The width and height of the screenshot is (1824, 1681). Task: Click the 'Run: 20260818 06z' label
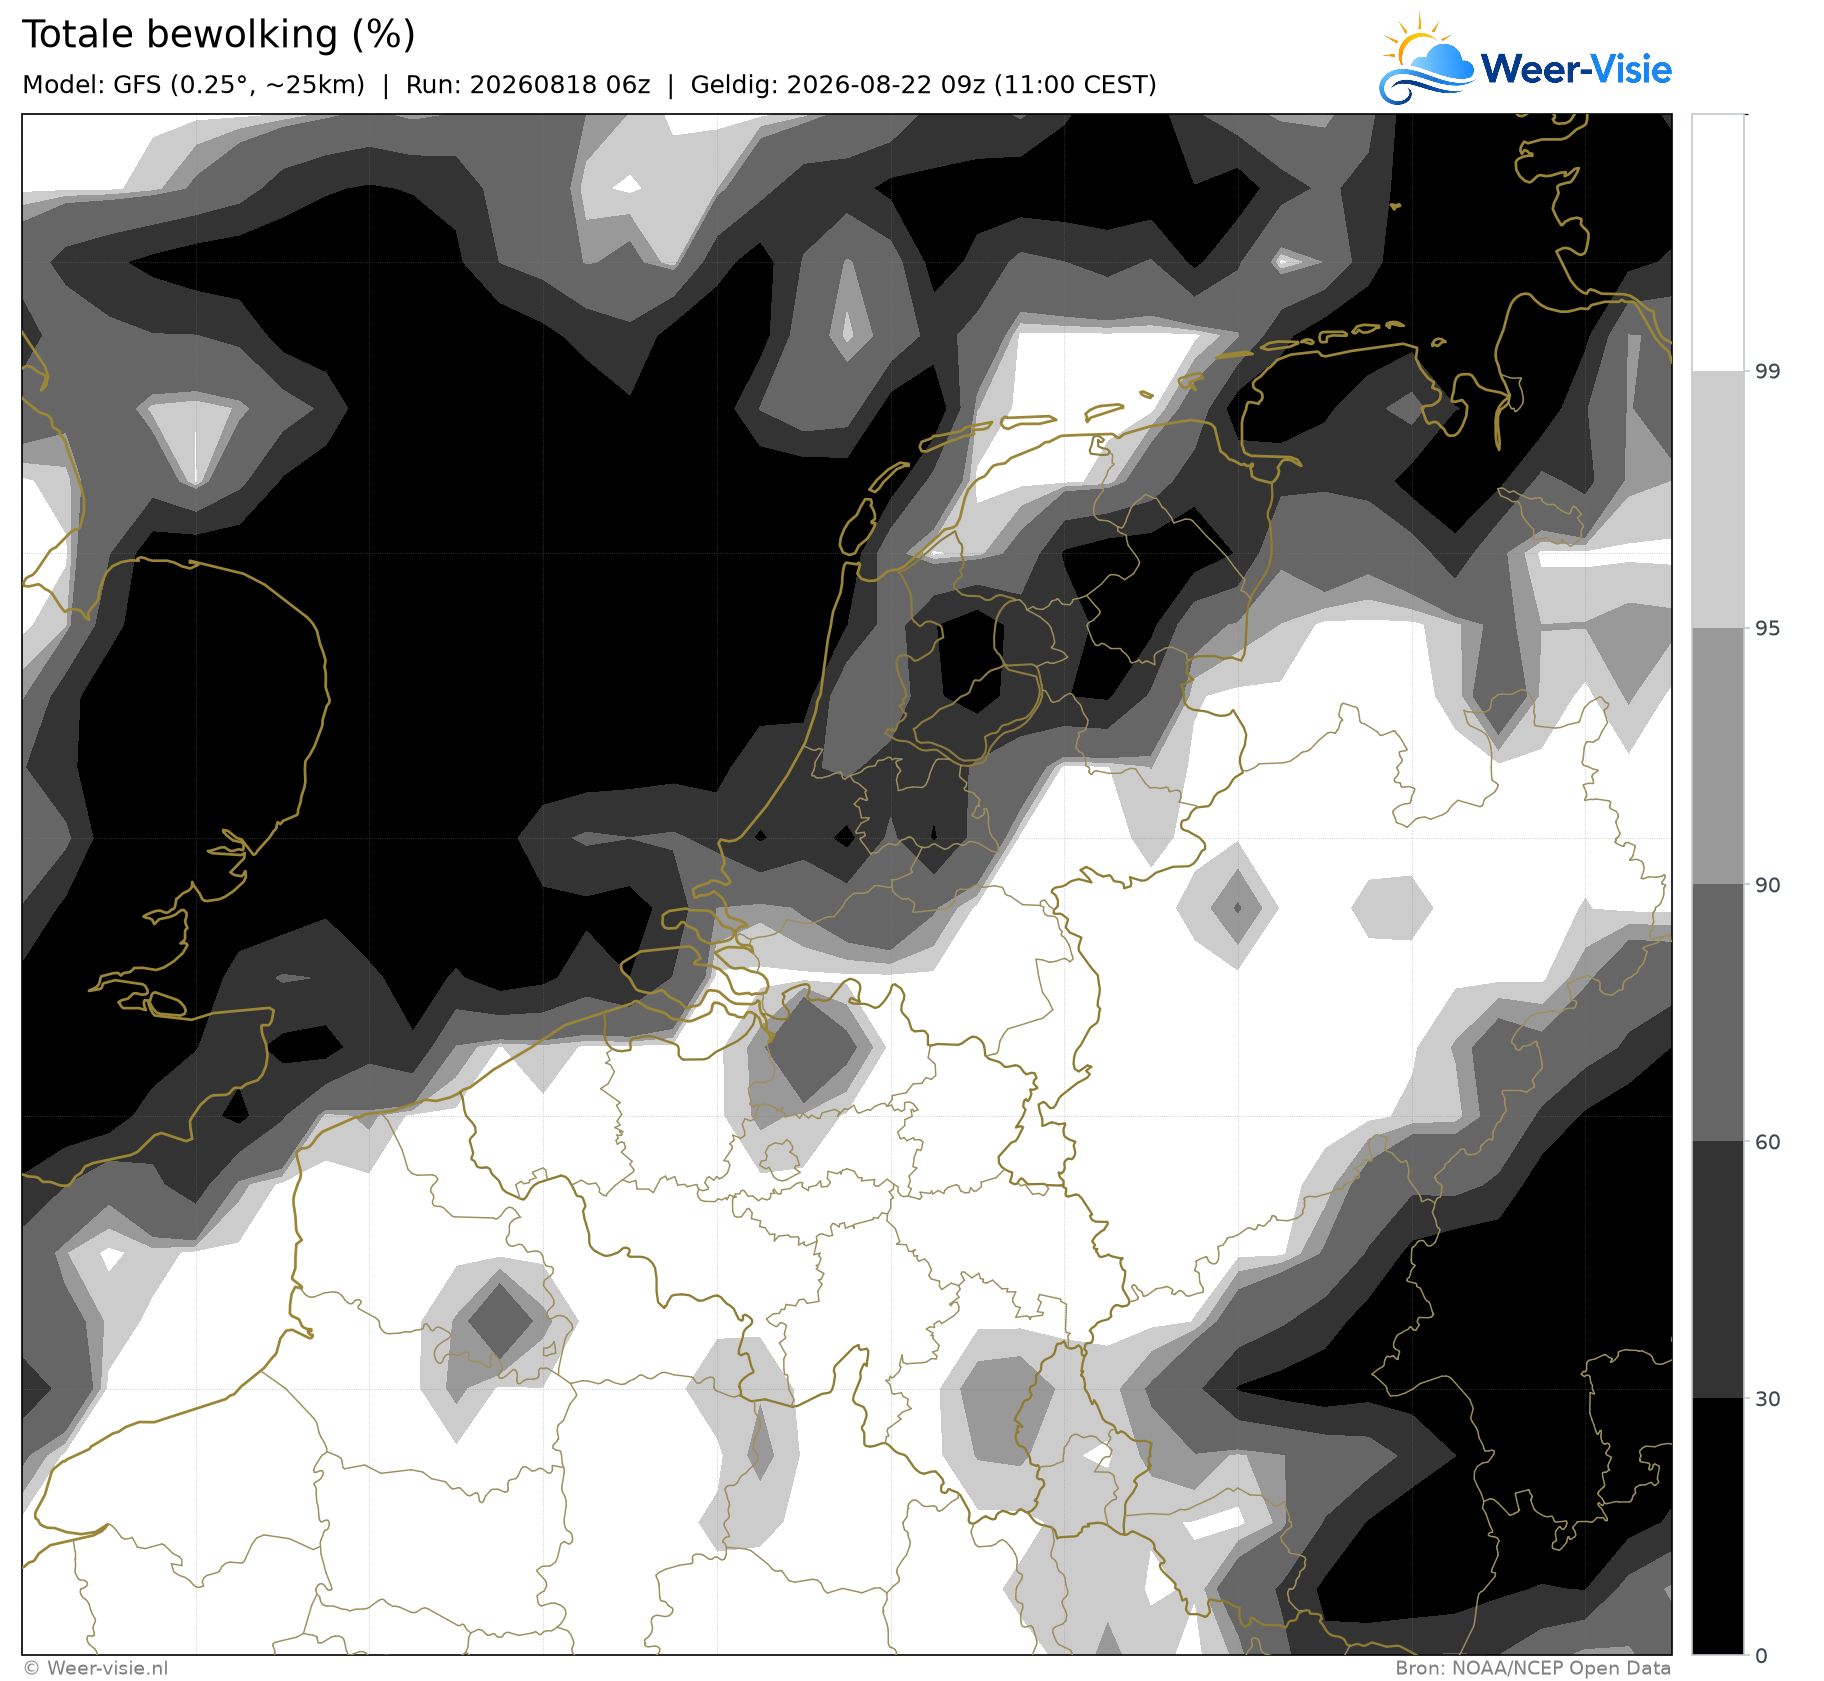point(528,85)
